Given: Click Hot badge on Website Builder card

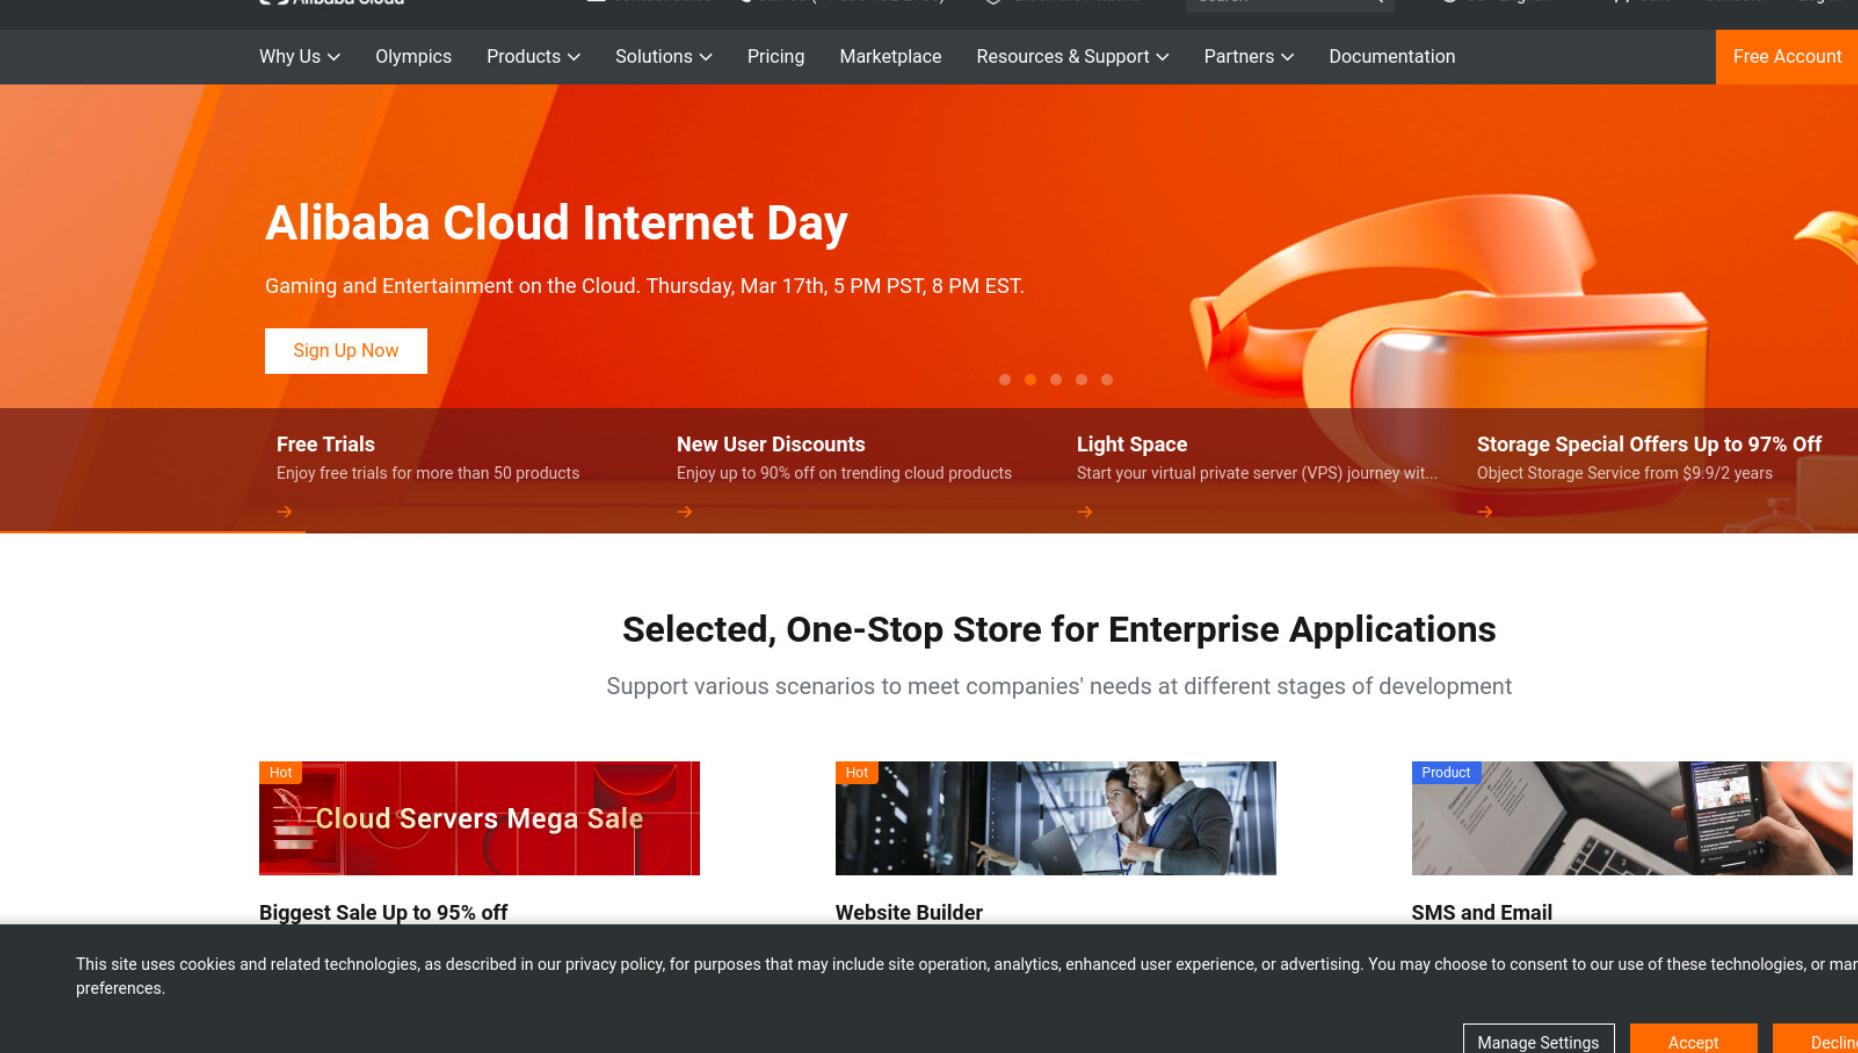Looking at the screenshot, I should click(856, 772).
